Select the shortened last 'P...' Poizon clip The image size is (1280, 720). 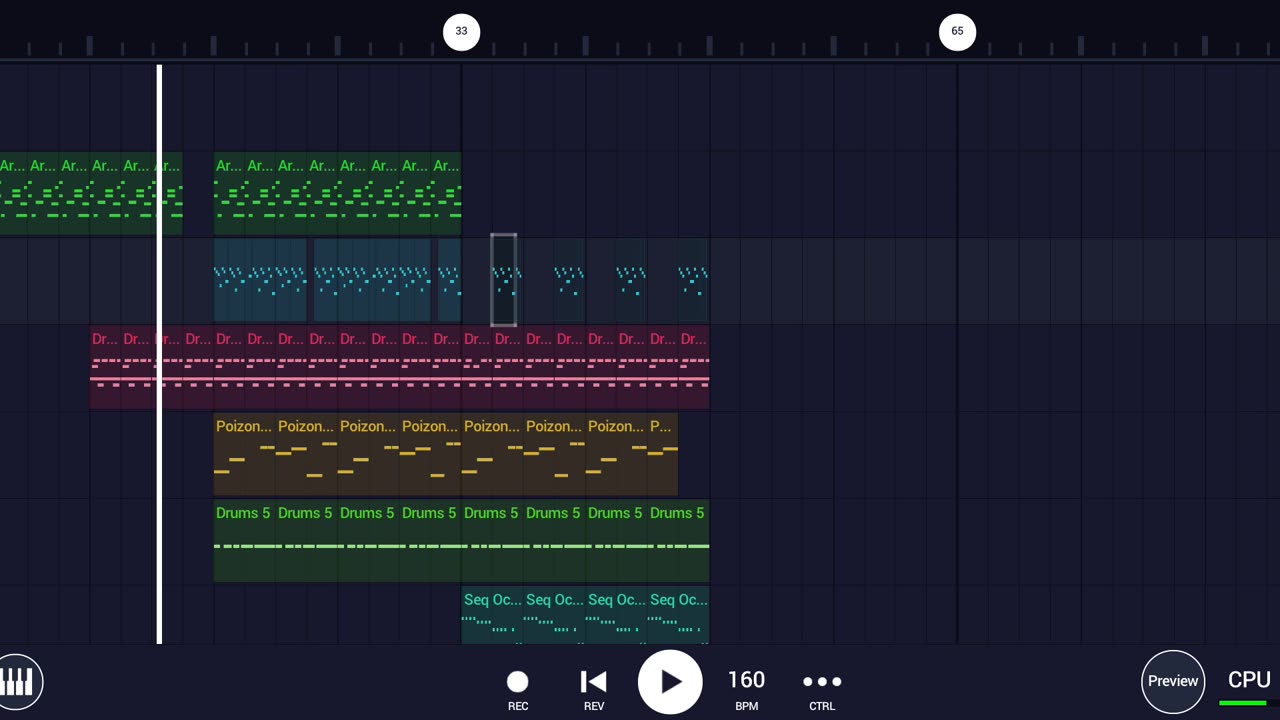[663, 454]
